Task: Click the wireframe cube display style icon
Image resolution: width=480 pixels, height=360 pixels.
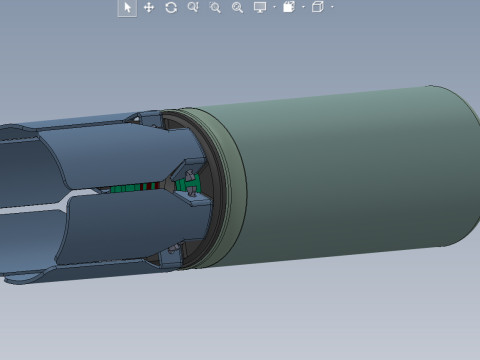Action: [318, 7]
